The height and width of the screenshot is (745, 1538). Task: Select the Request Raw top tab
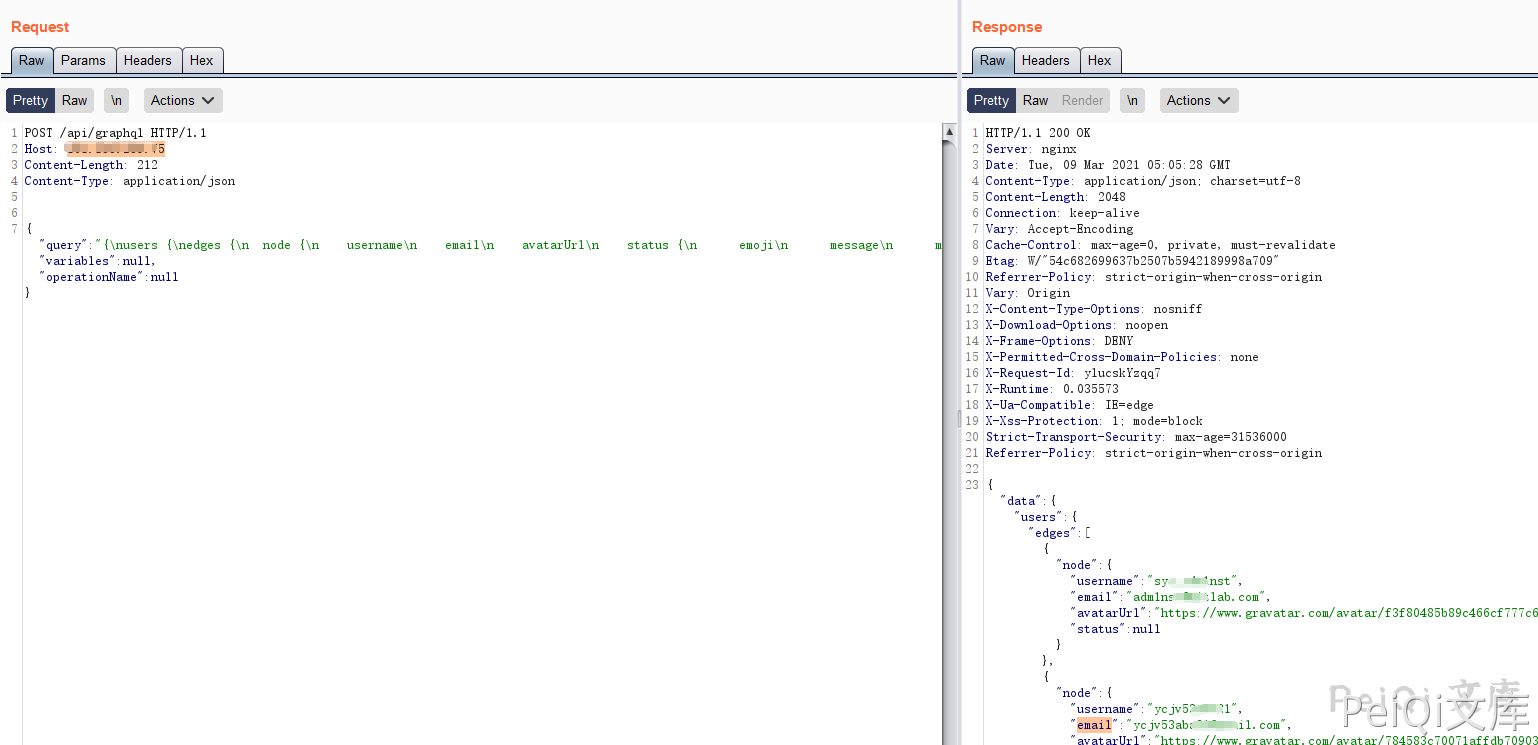(x=32, y=60)
